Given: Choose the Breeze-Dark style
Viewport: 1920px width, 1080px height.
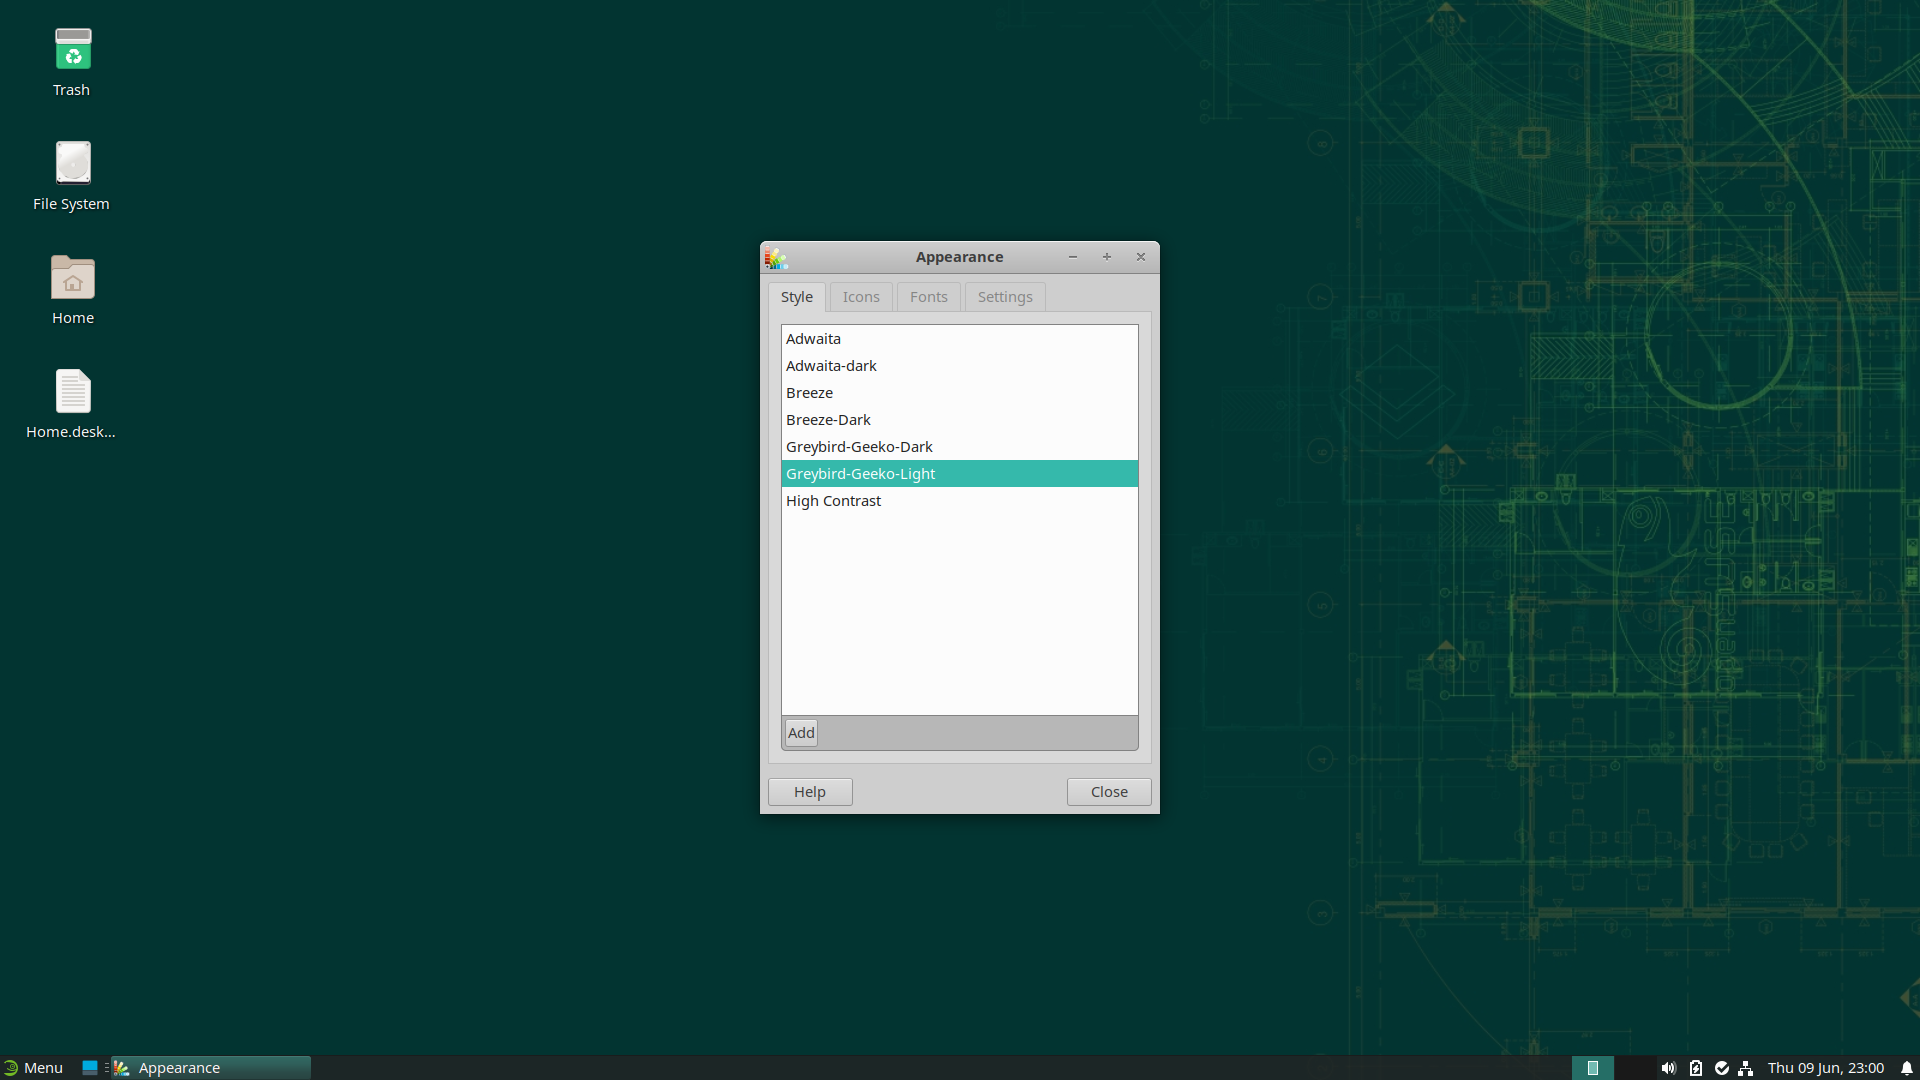Looking at the screenshot, I should click(x=828, y=420).
